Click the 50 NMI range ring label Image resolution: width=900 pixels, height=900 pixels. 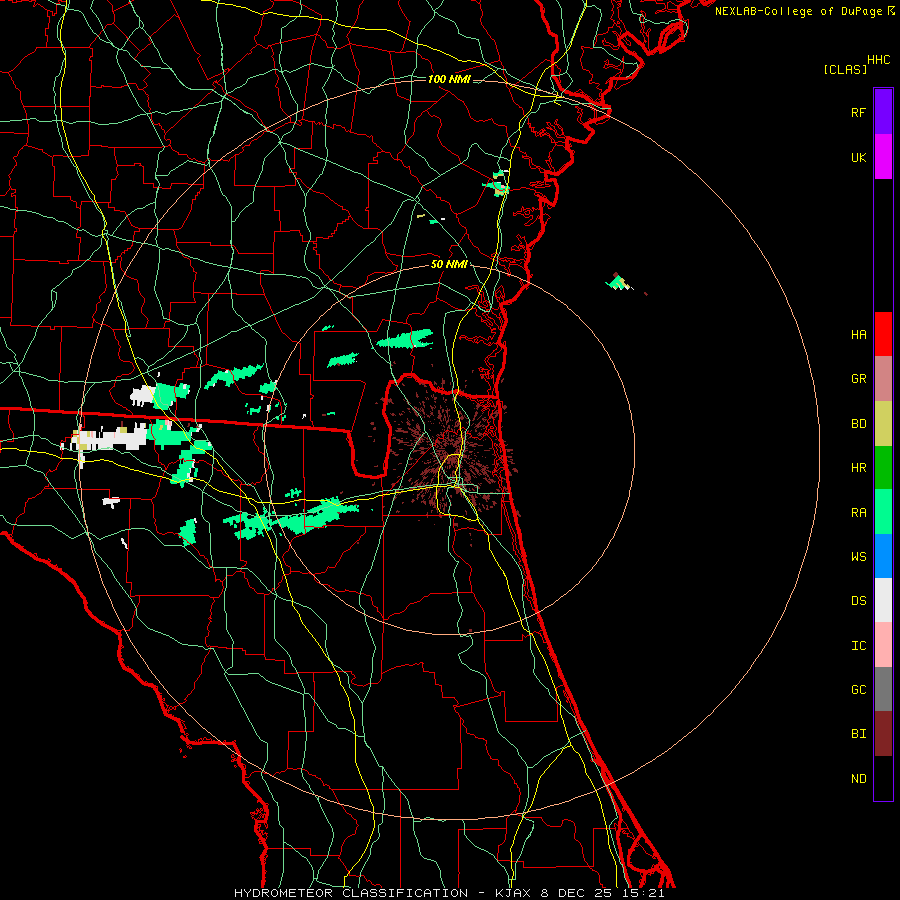[449, 265]
